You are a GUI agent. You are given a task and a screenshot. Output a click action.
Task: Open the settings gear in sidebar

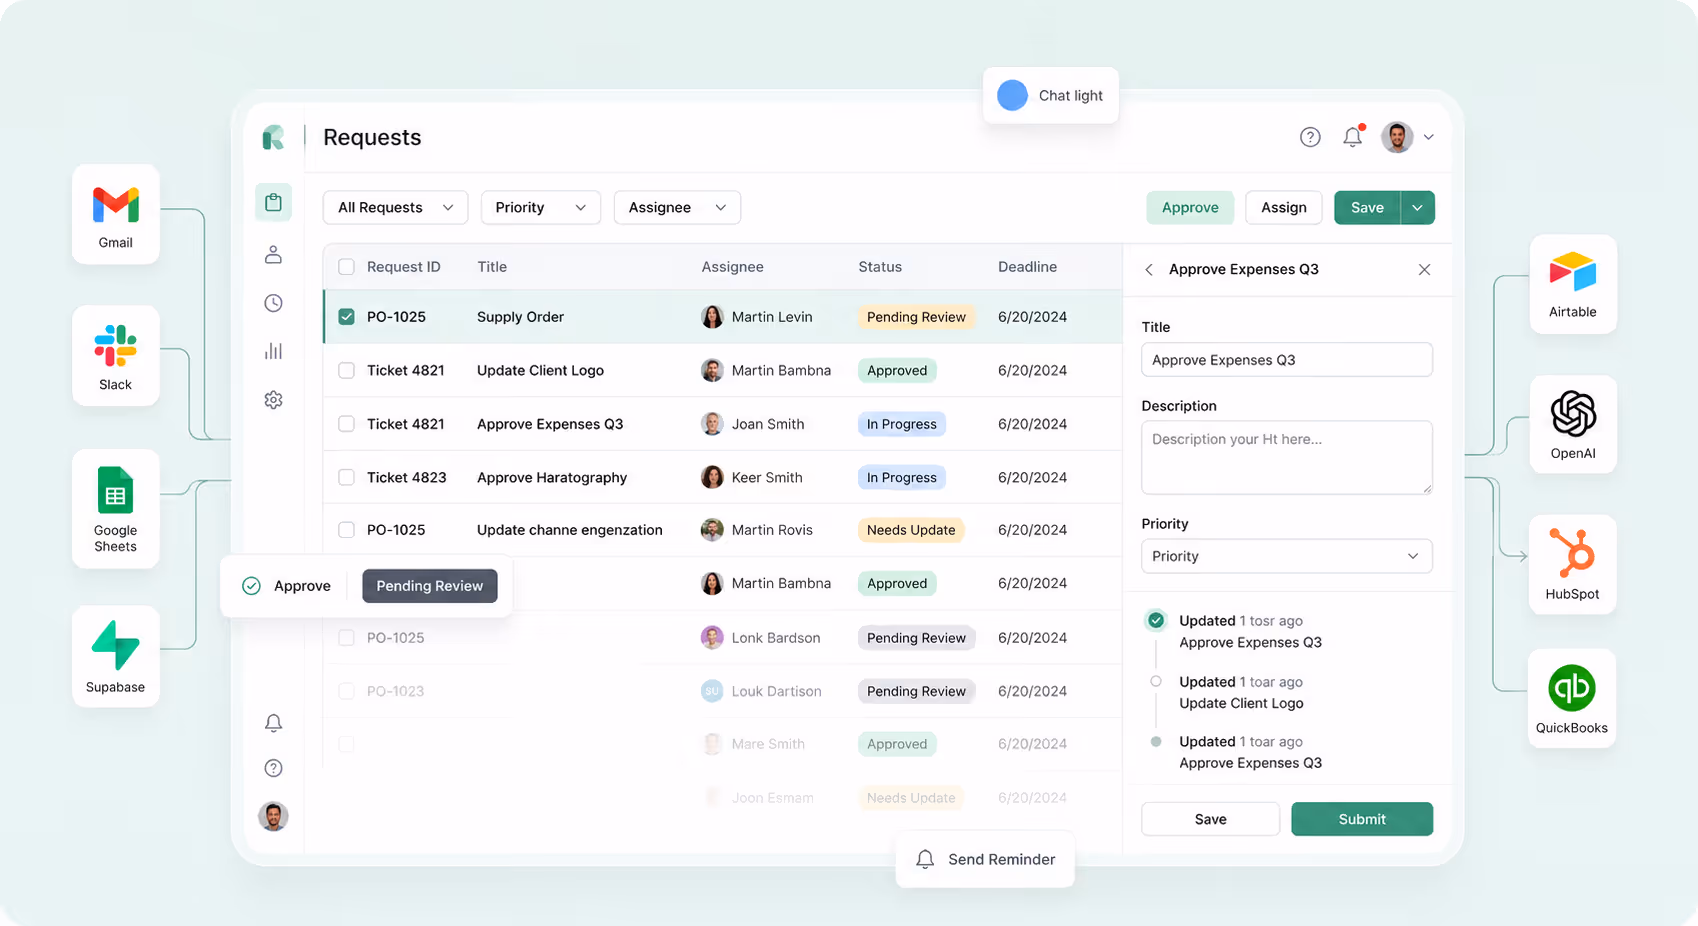tap(273, 400)
